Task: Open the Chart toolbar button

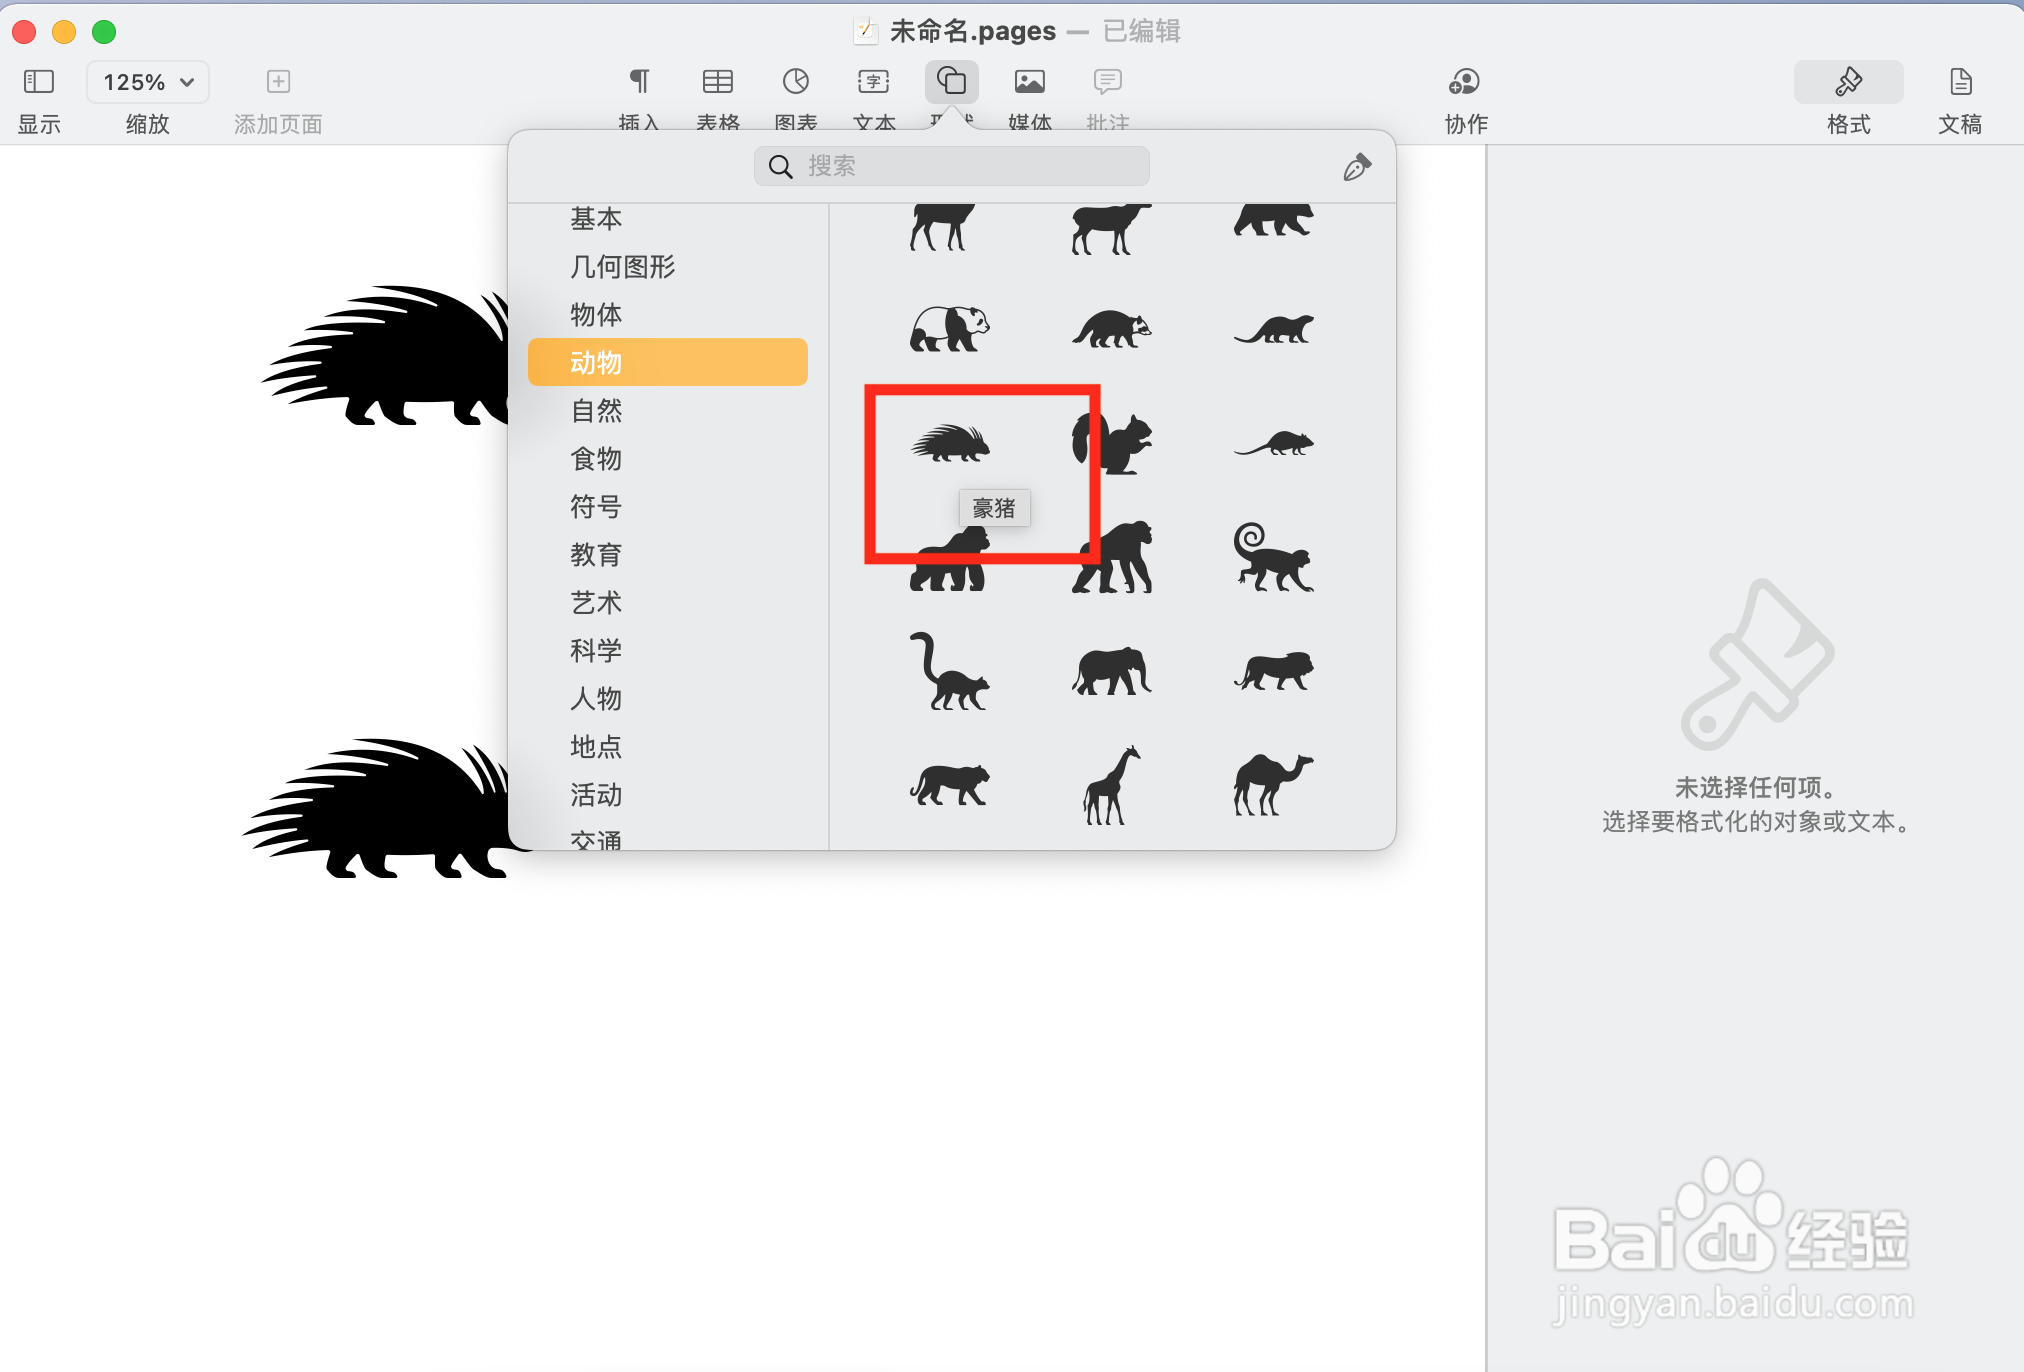Action: [x=796, y=82]
